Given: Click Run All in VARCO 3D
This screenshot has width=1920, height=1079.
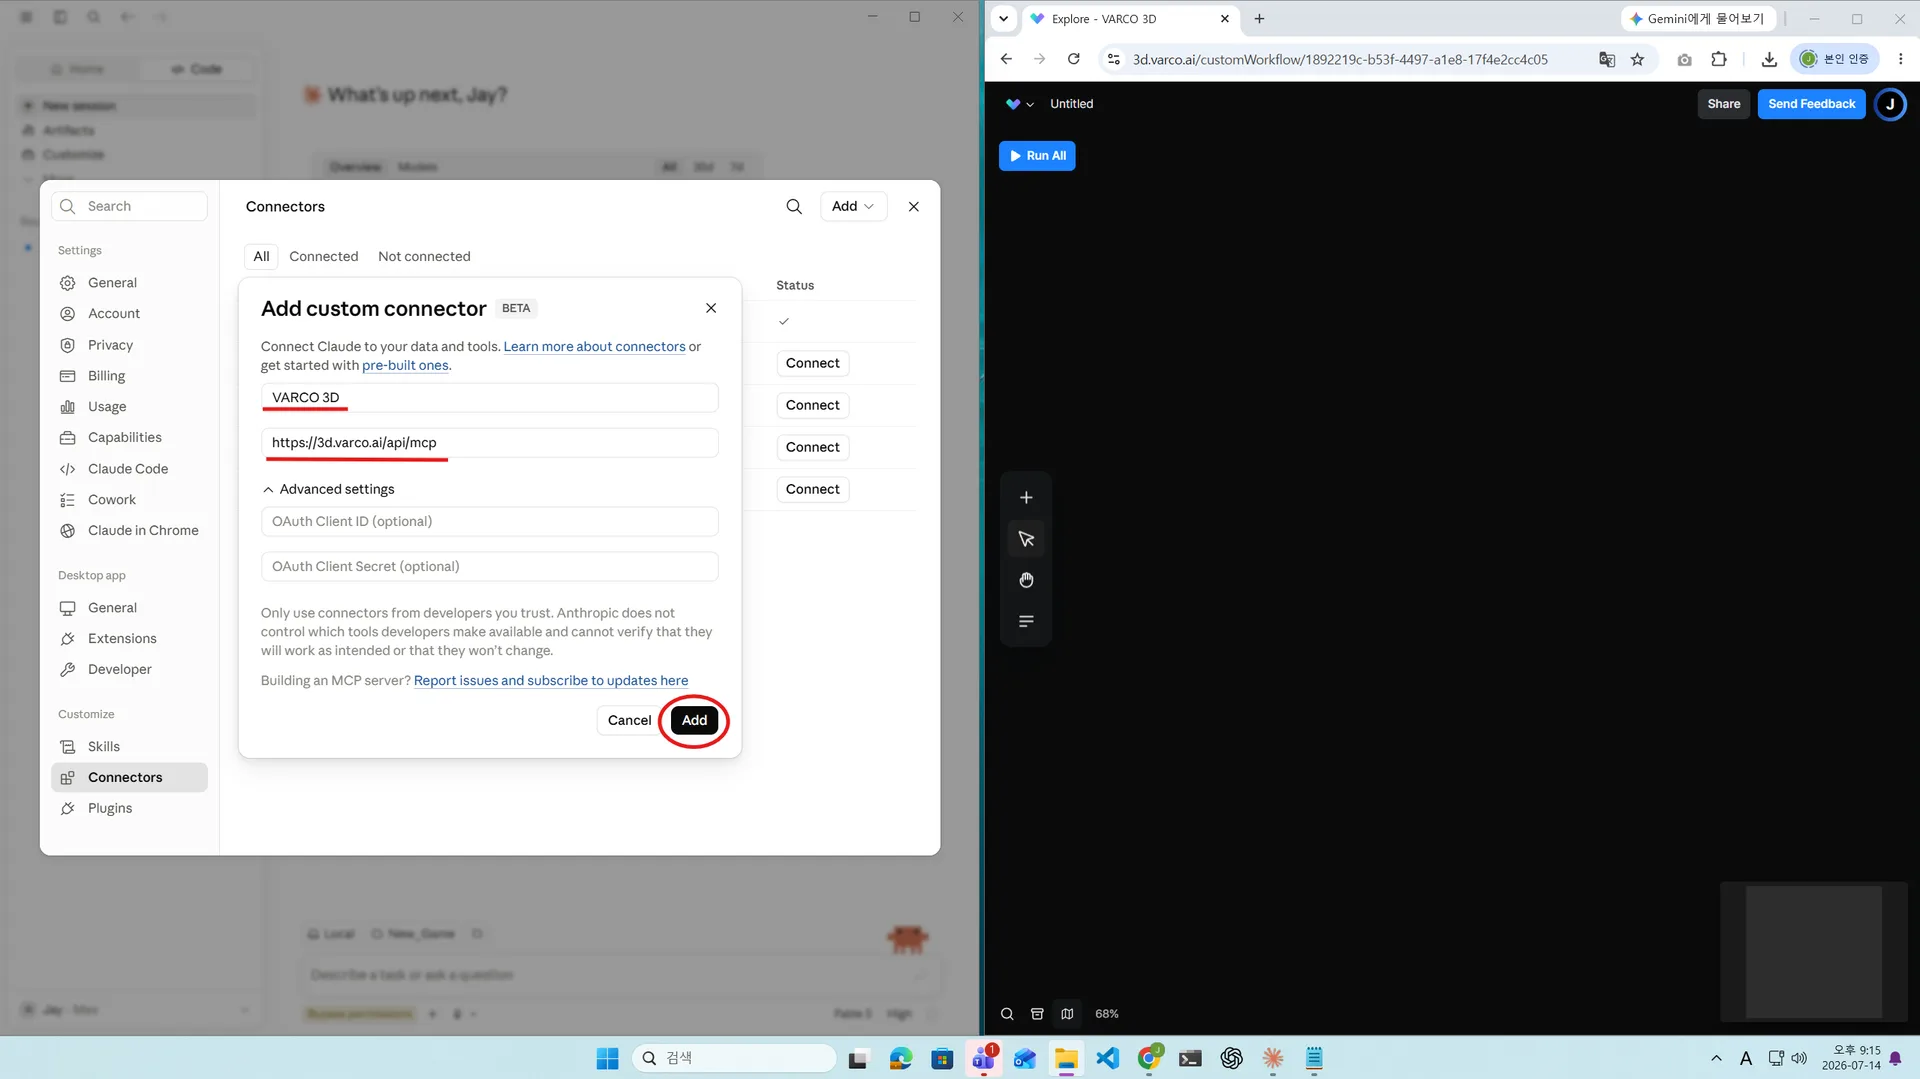Looking at the screenshot, I should tap(1037, 156).
